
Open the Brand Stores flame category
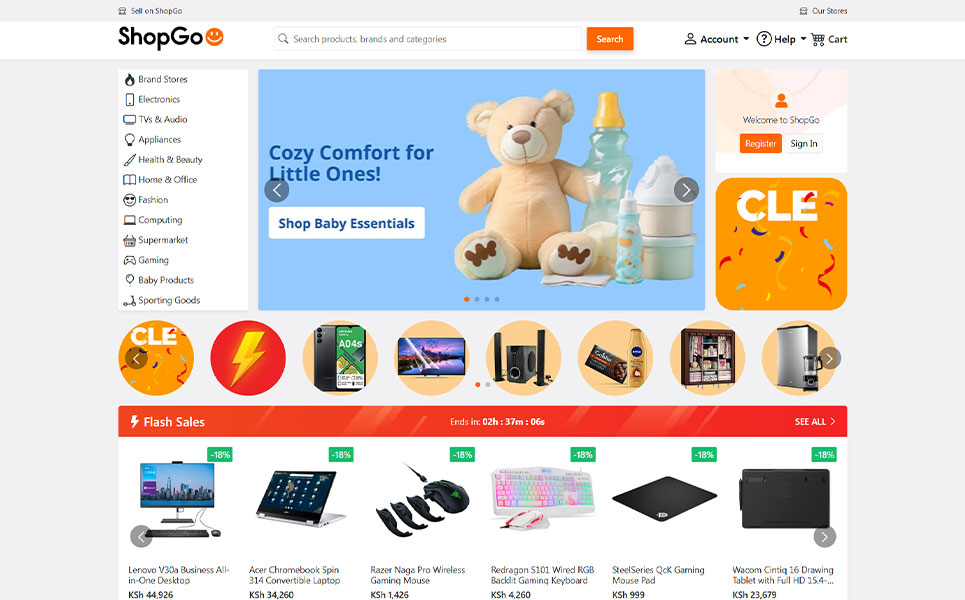pyautogui.click(x=156, y=79)
